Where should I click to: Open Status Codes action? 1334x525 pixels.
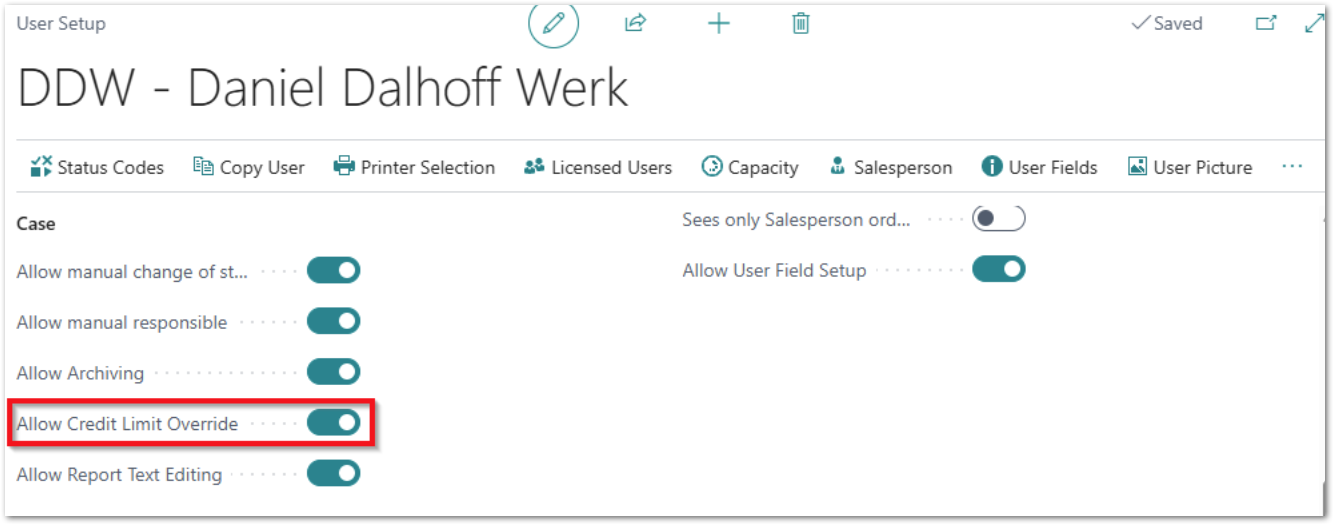tap(97, 168)
